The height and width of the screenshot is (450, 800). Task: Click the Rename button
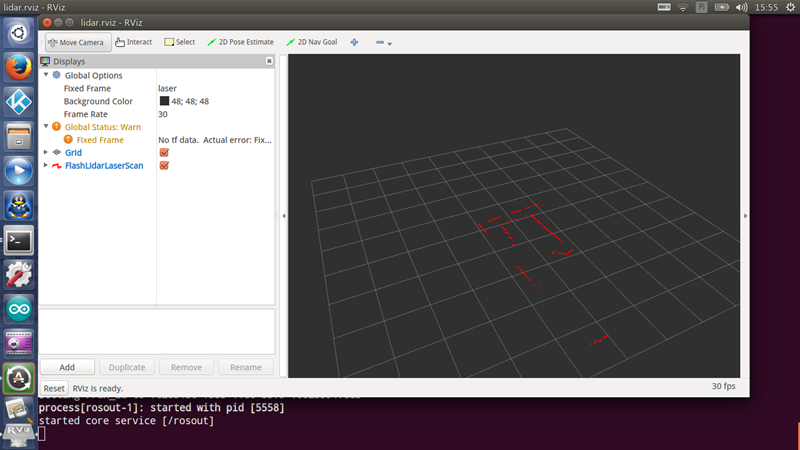click(245, 367)
